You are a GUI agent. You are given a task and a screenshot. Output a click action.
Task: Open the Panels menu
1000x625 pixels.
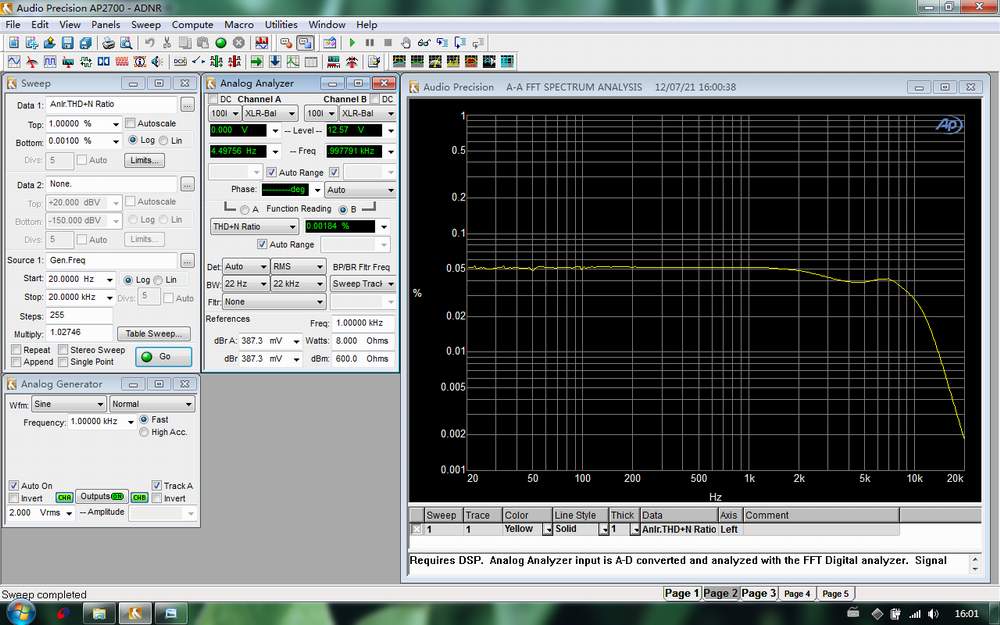point(105,24)
